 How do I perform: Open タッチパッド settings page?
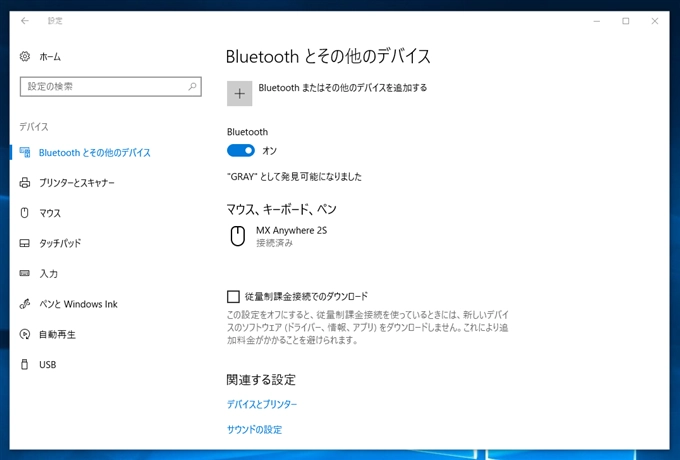(60, 243)
